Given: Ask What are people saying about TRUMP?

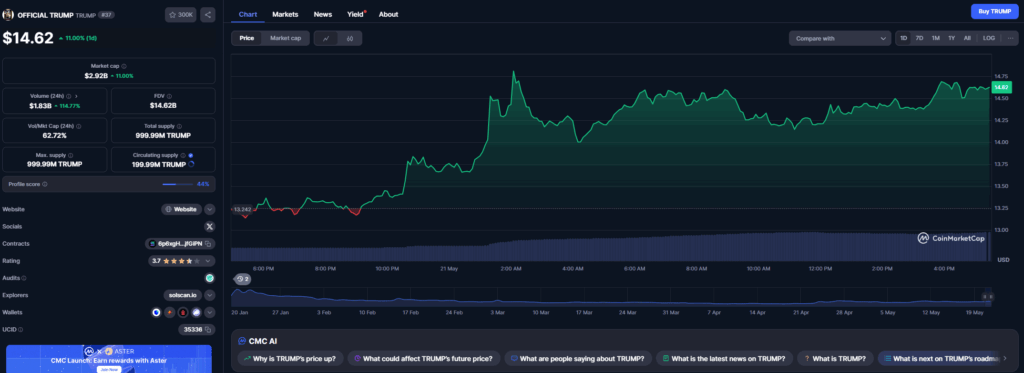Looking at the screenshot, I should click(x=578, y=358).
